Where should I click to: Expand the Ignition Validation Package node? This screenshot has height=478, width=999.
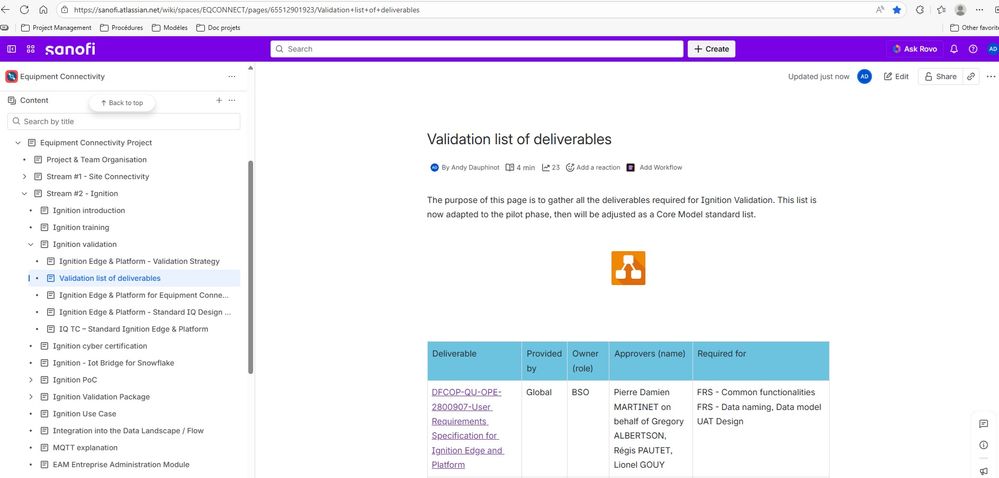[31, 397]
